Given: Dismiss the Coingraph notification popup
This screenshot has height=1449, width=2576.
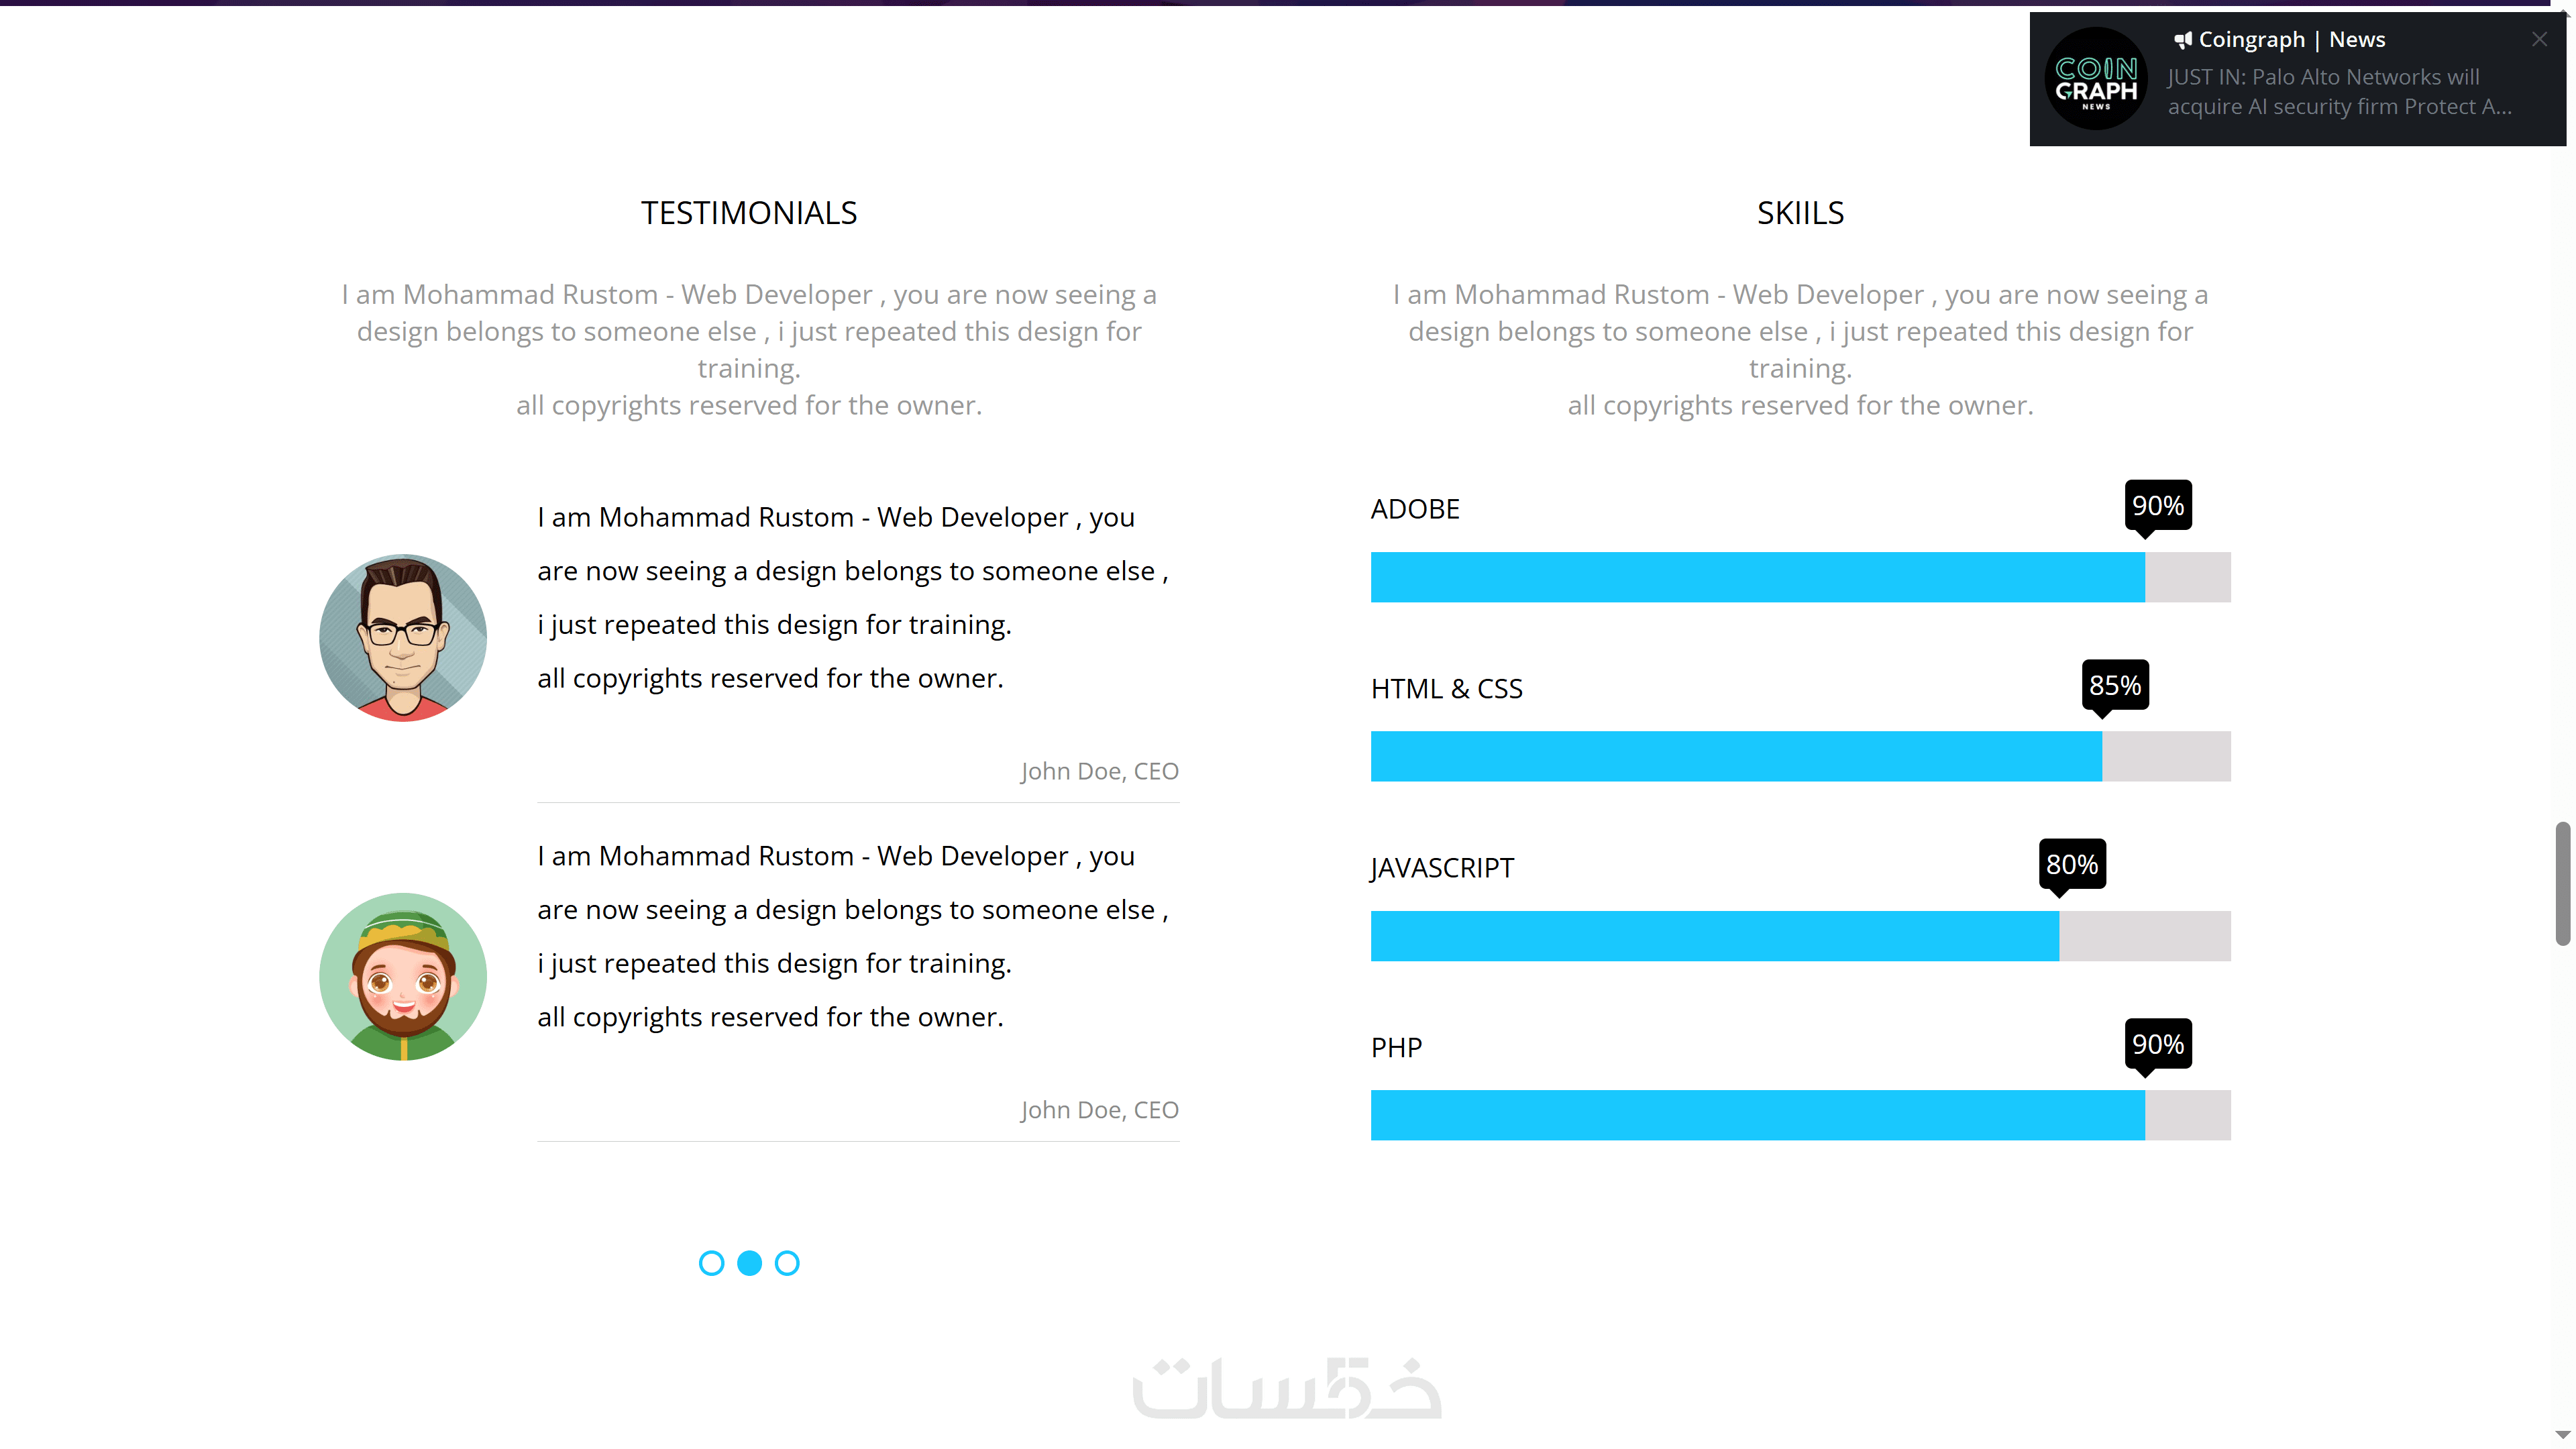Looking at the screenshot, I should tap(2539, 40).
